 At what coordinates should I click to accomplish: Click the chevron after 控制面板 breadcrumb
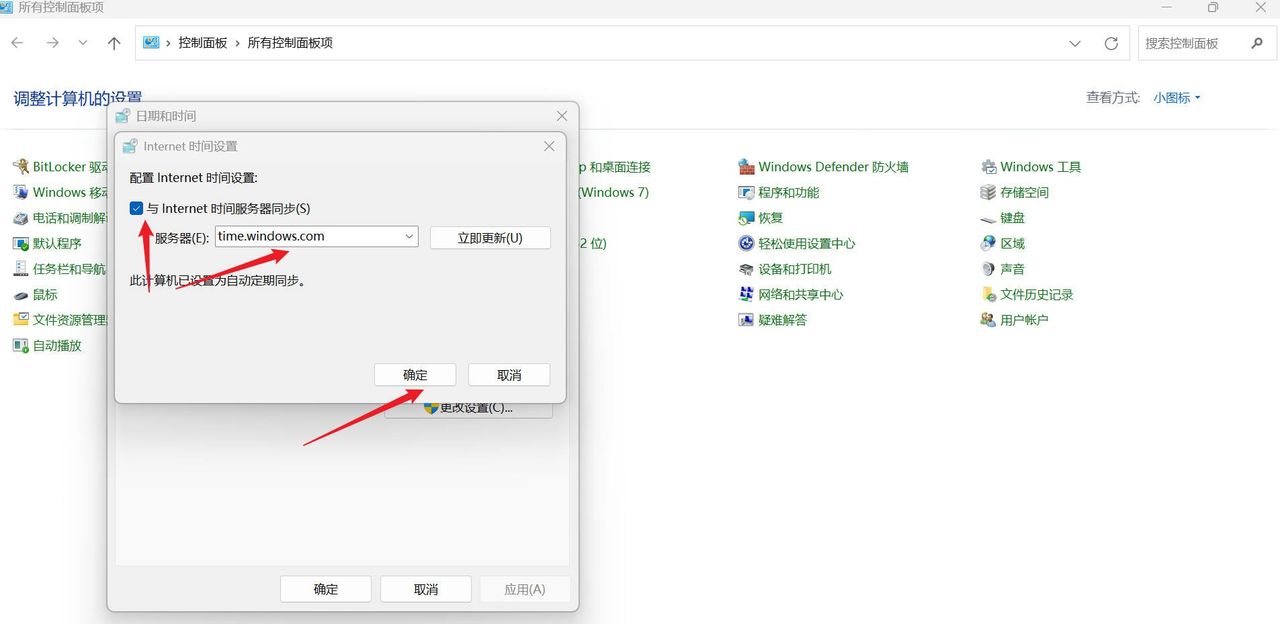click(x=238, y=43)
